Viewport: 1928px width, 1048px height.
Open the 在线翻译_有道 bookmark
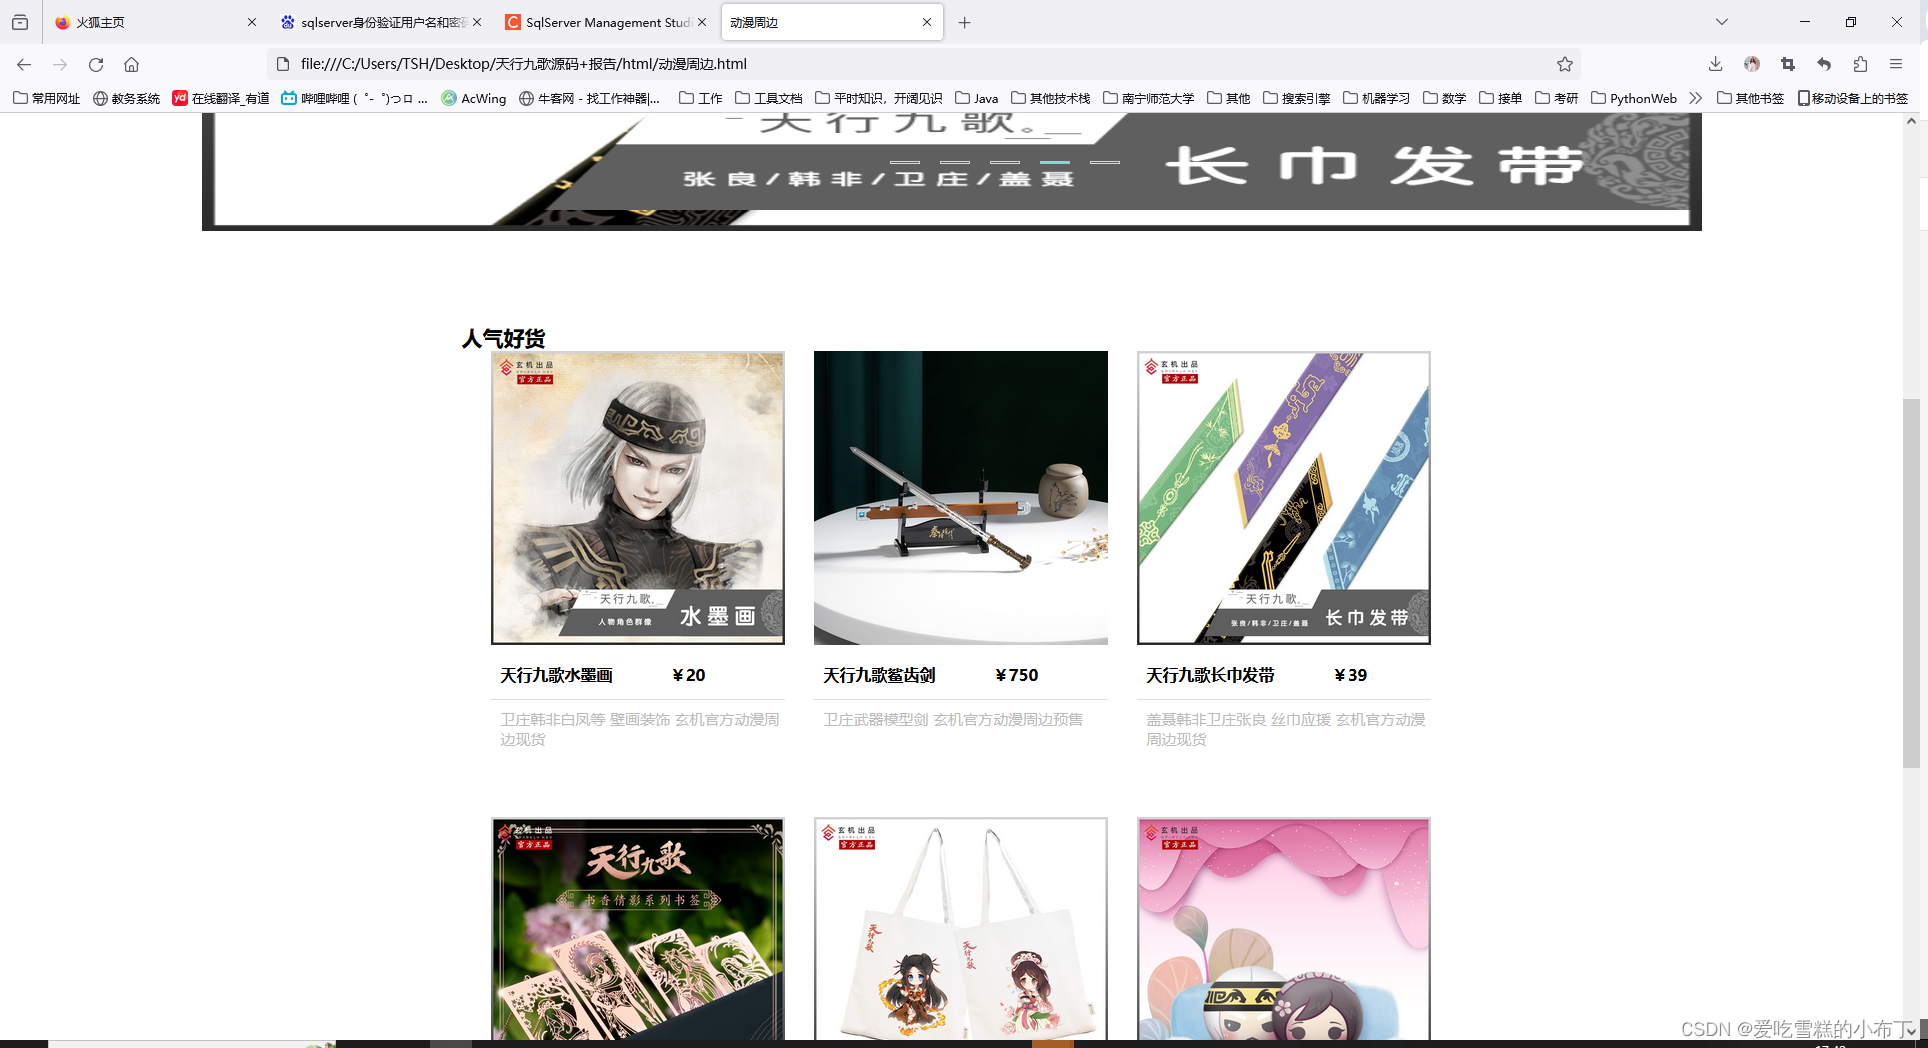tap(221, 98)
